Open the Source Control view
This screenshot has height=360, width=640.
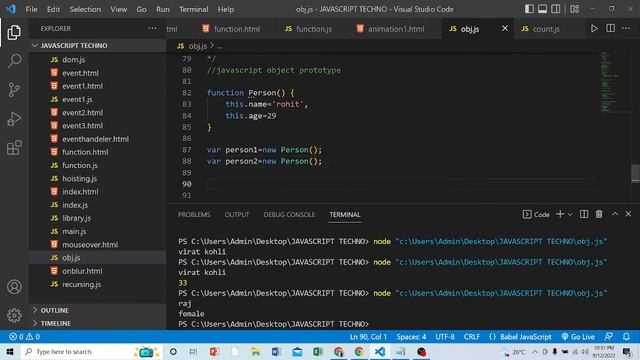tap(14, 89)
